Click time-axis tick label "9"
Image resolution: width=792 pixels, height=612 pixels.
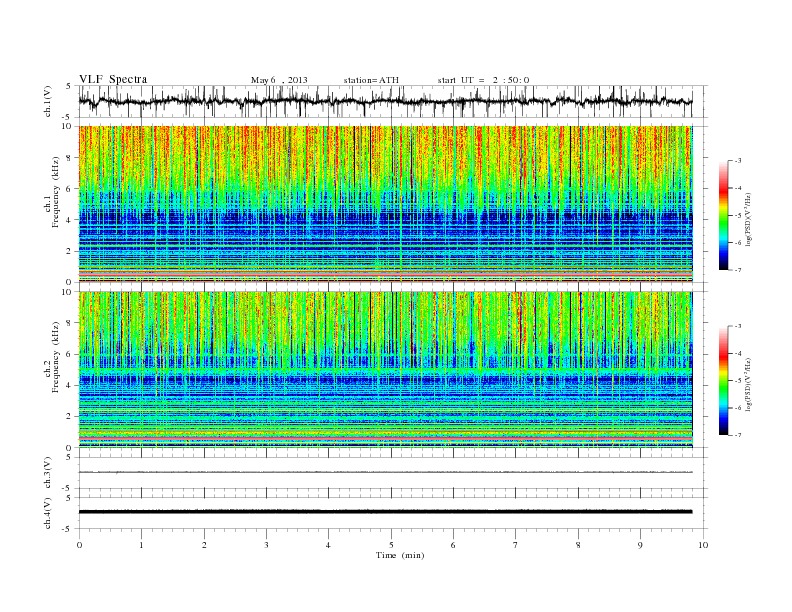click(640, 545)
